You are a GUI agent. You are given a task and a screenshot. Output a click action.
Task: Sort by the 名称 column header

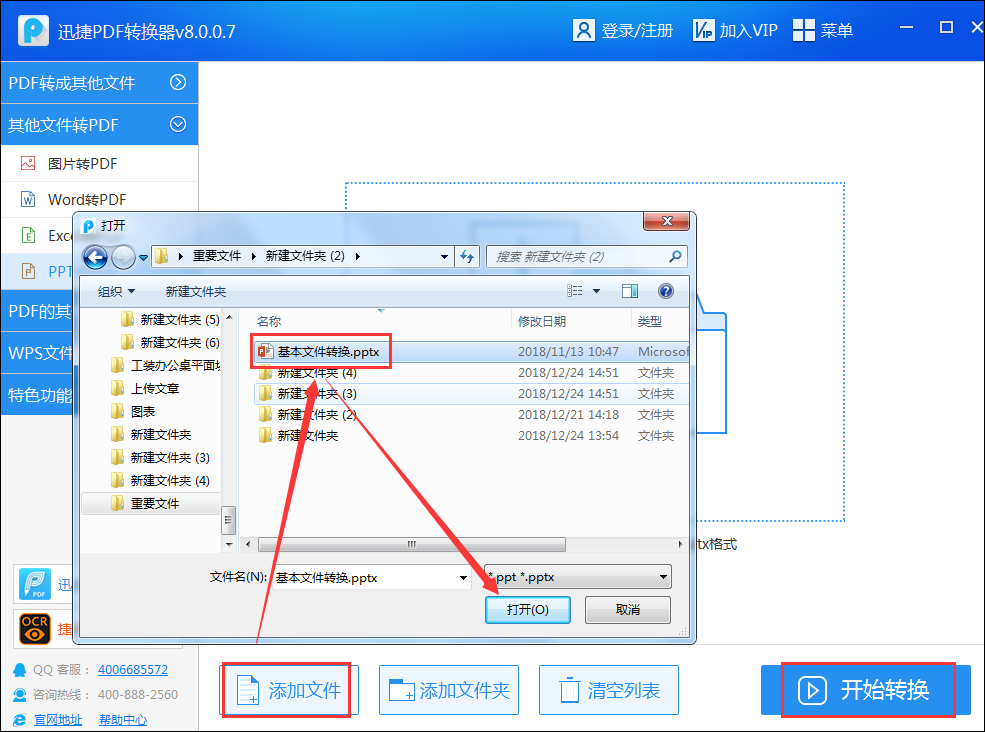(269, 322)
